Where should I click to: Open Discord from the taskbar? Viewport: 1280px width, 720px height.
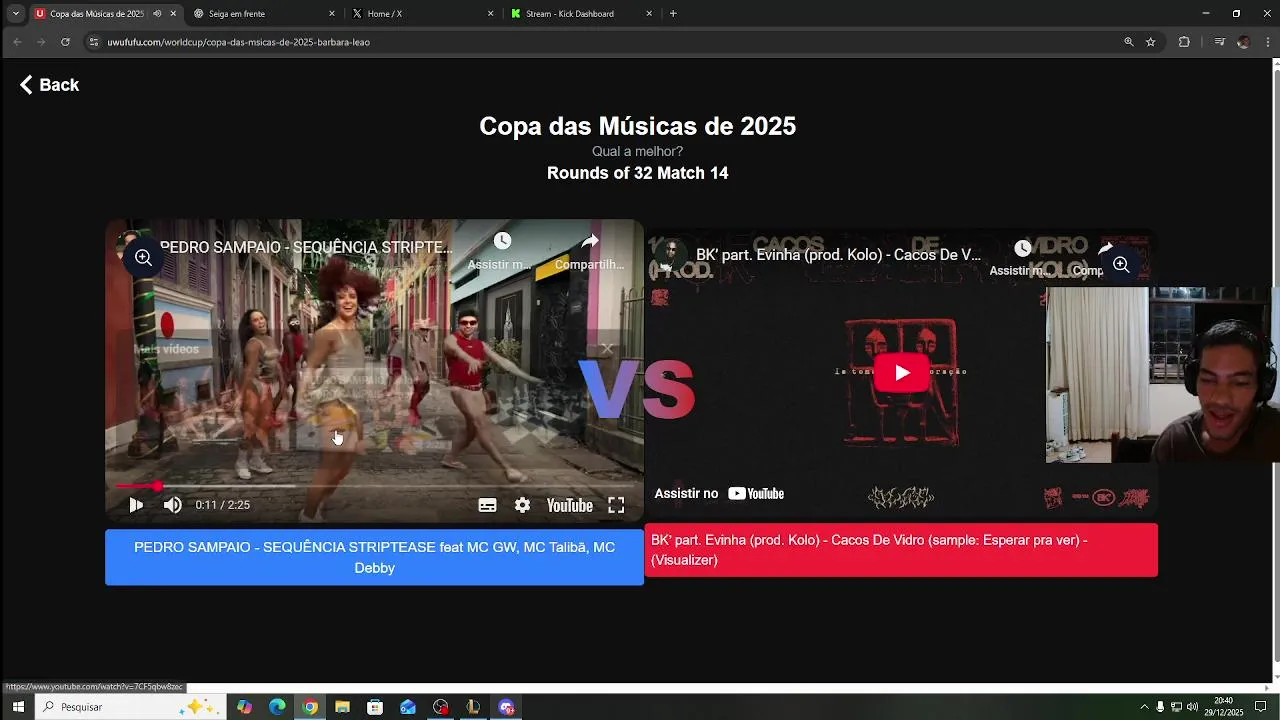pyautogui.click(x=506, y=707)
